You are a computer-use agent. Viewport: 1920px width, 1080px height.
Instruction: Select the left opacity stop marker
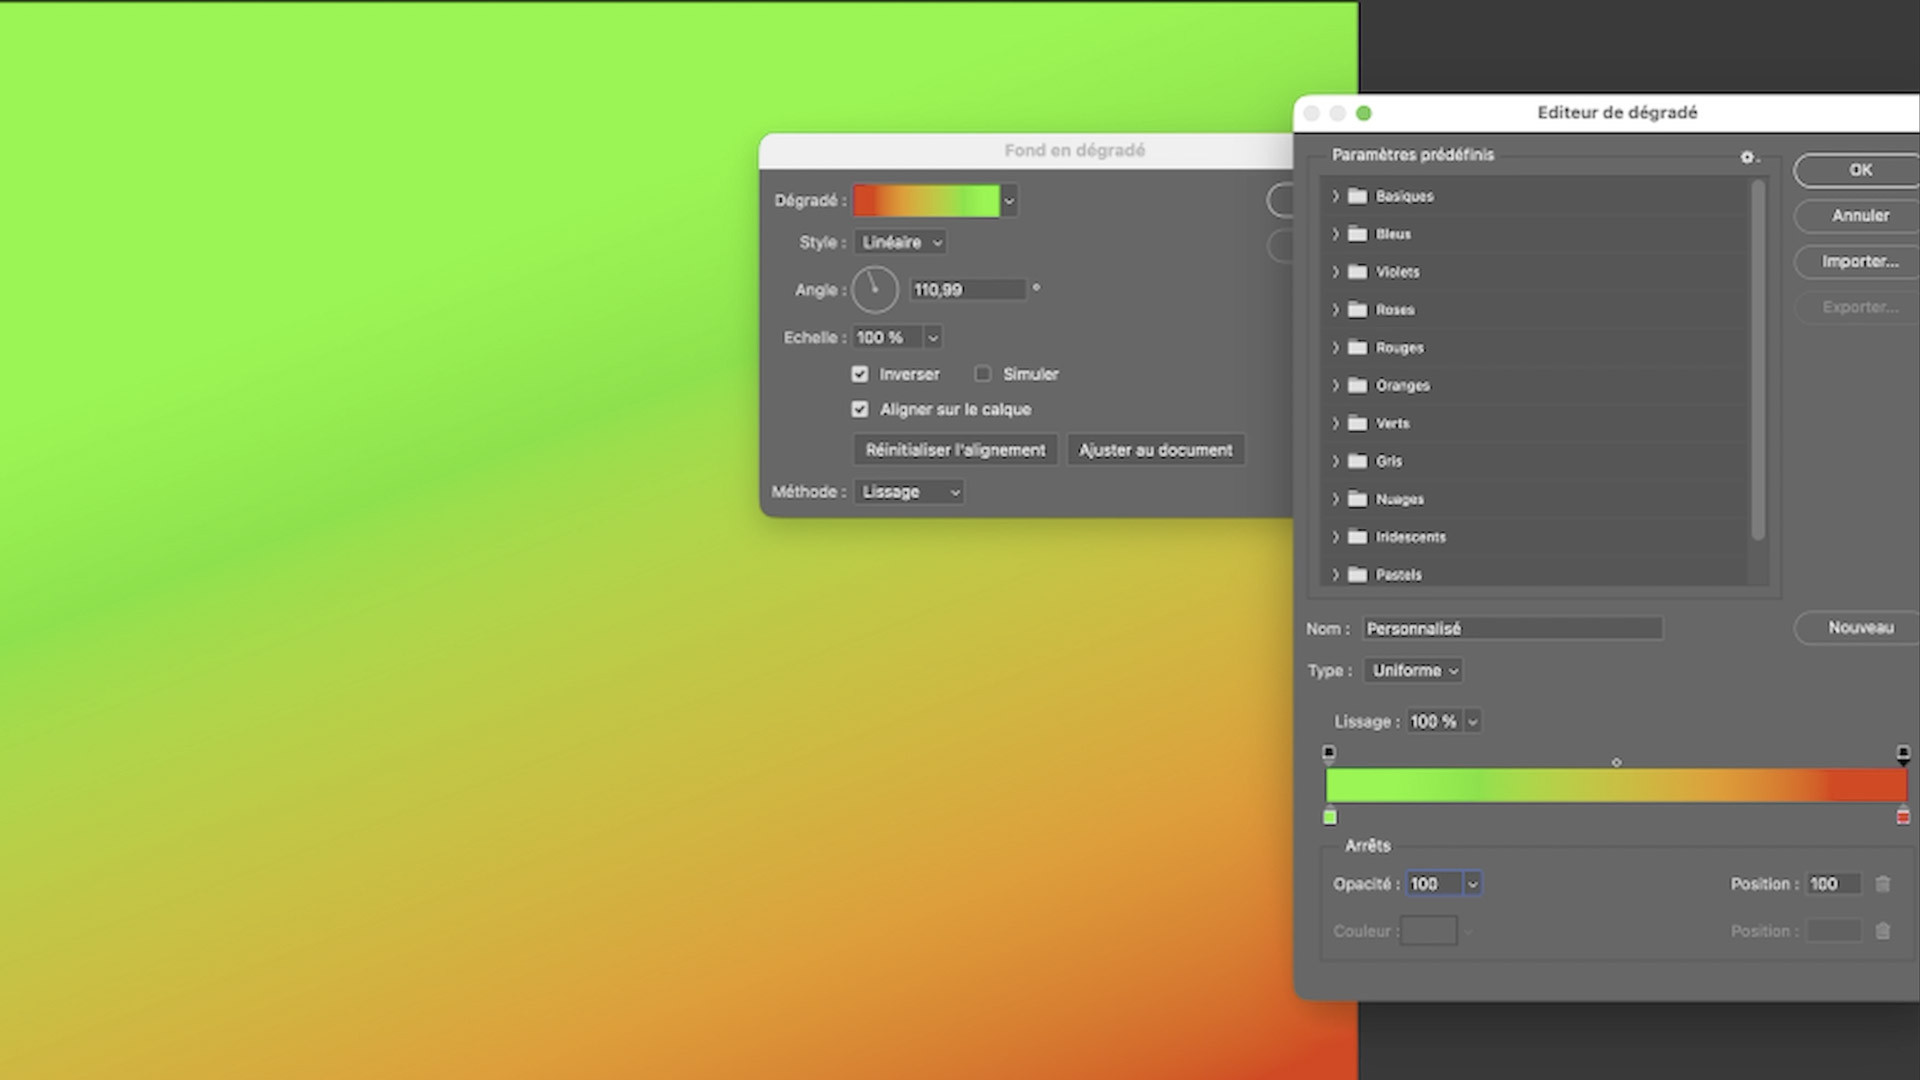coord(1329,753)
